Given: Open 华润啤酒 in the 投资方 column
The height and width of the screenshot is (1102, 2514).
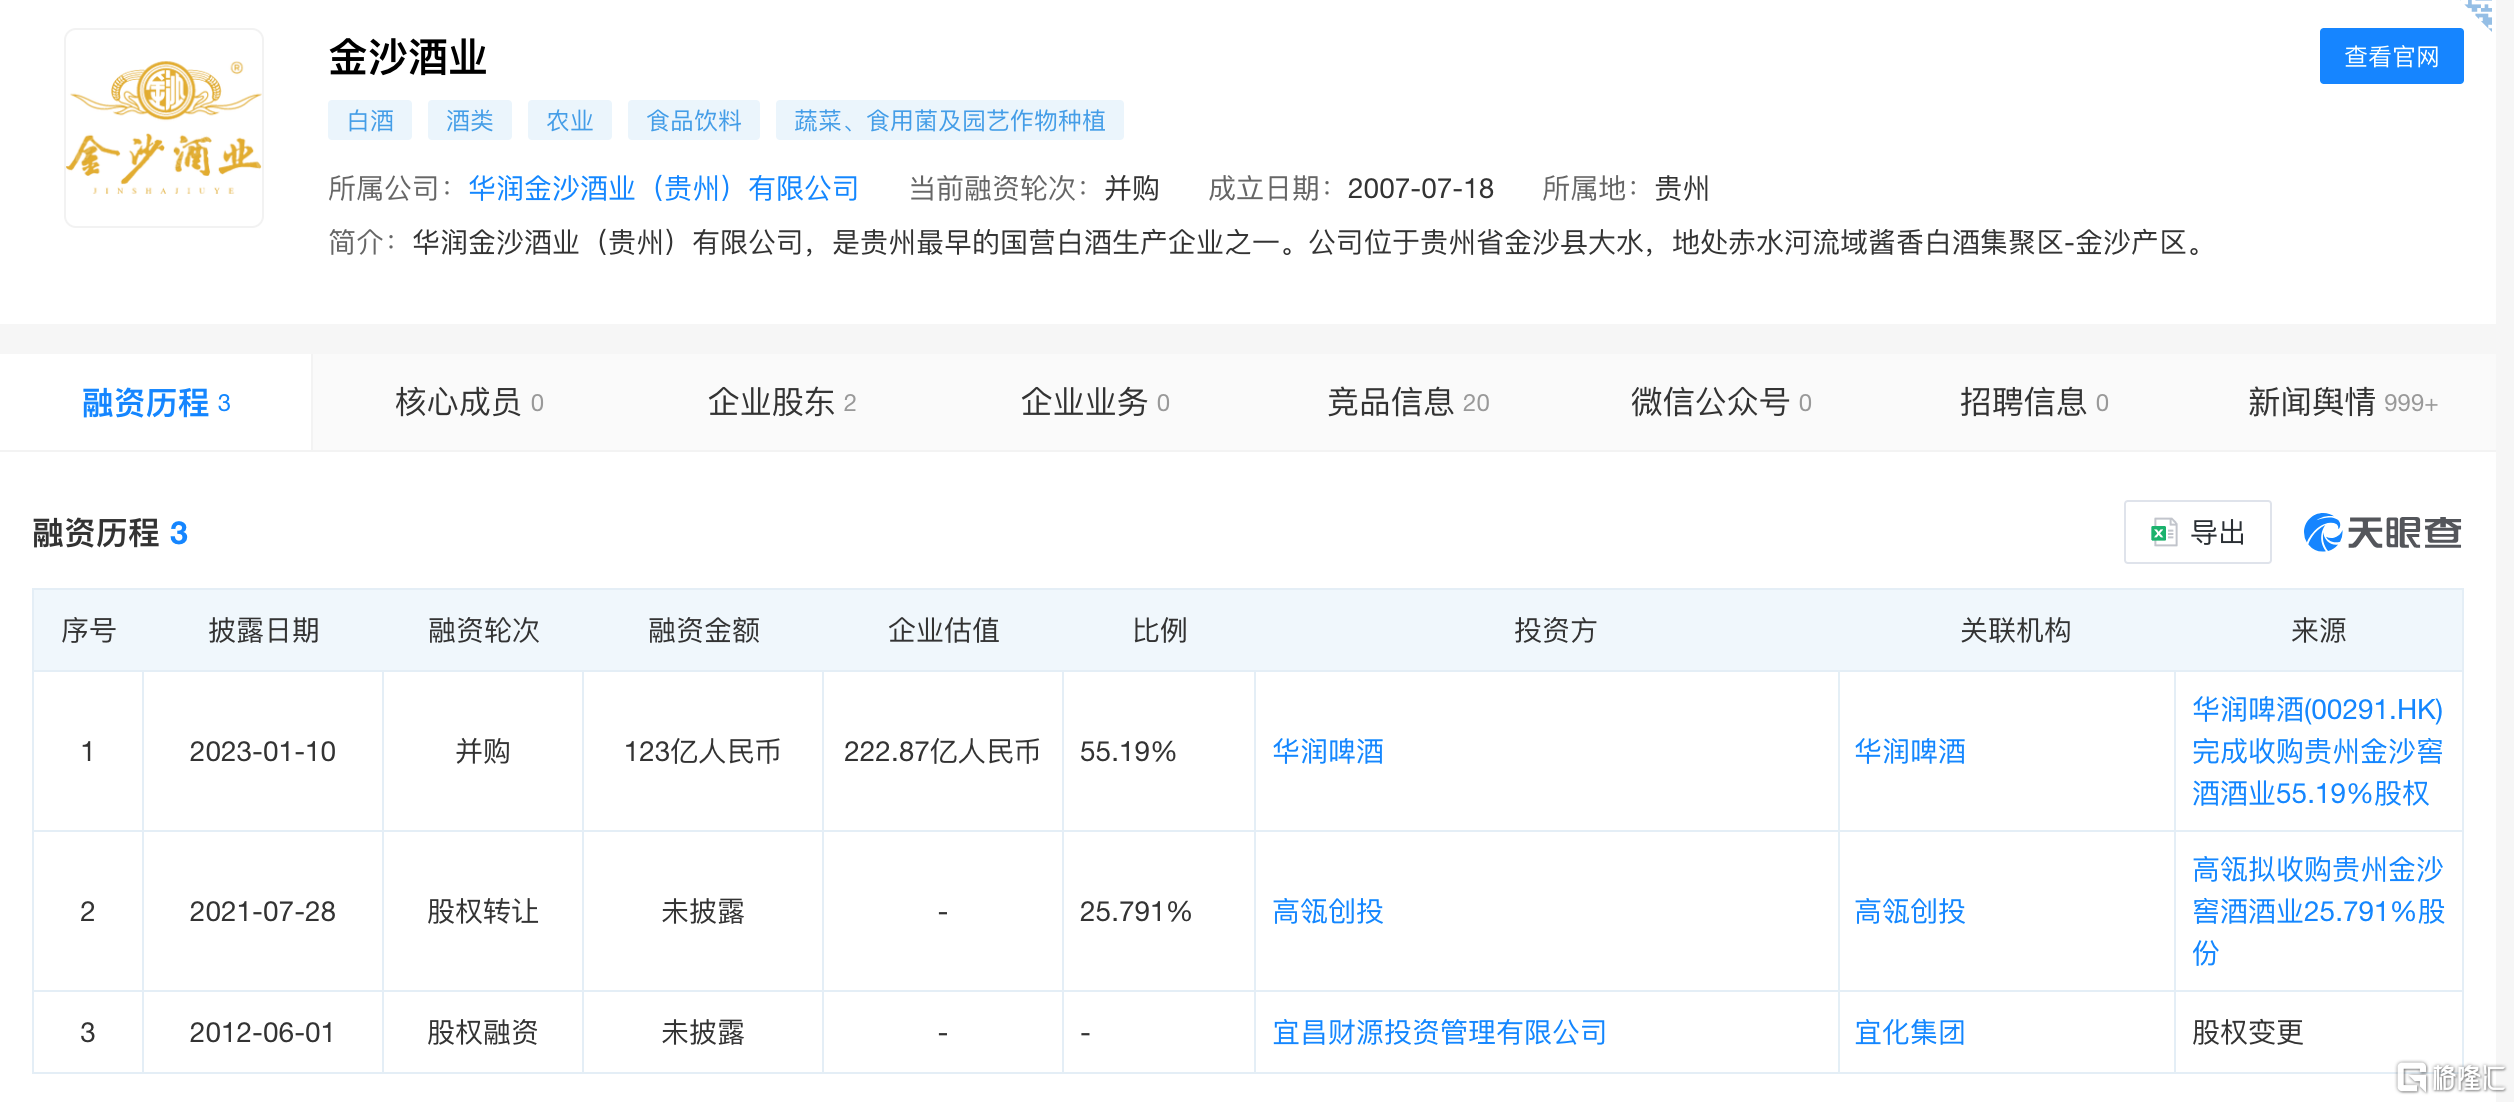Looking at the screenshot, I should tap(1328, 751).
